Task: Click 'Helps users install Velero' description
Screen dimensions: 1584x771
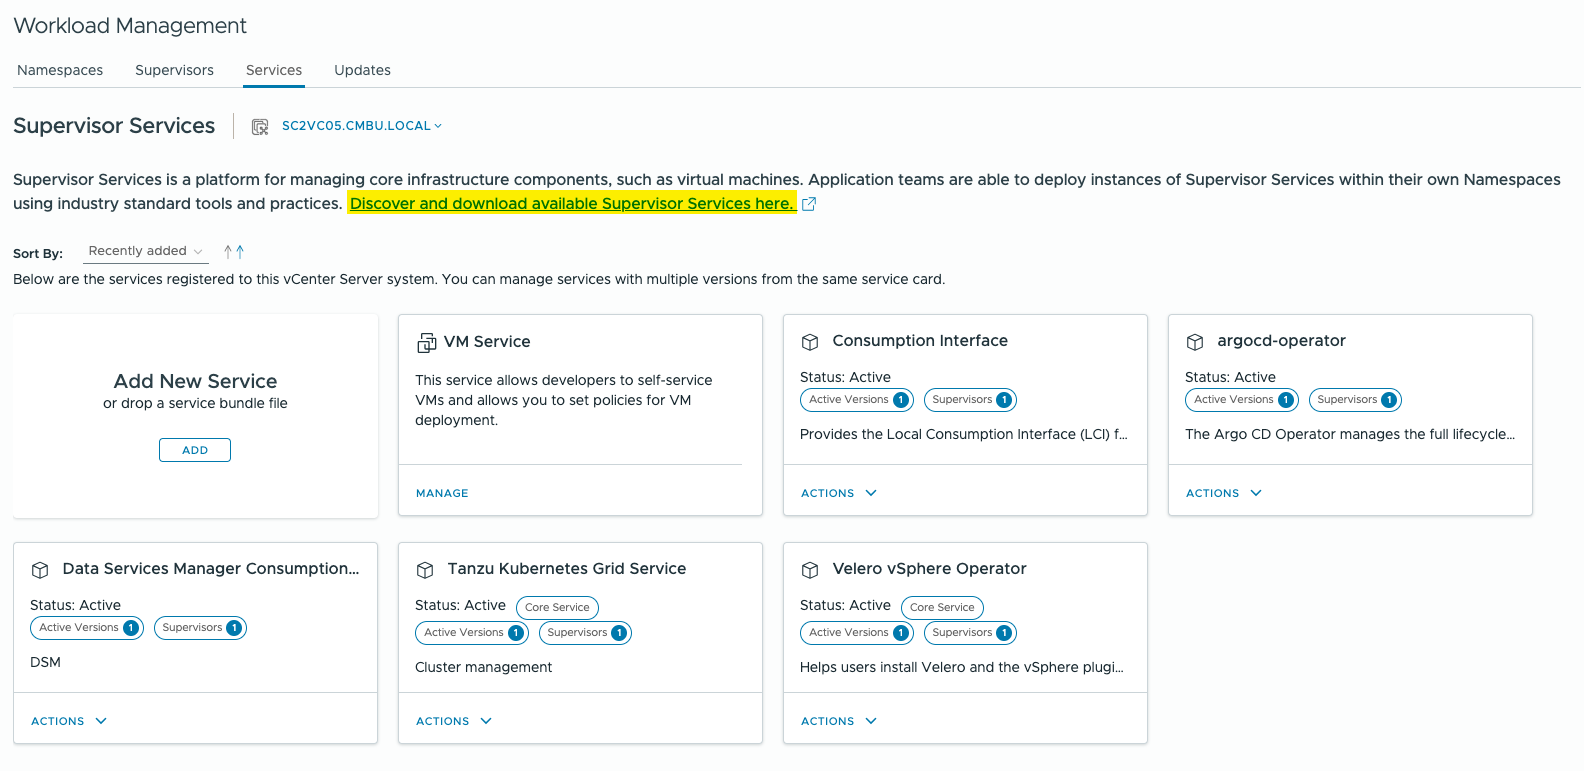Action: 962,667
